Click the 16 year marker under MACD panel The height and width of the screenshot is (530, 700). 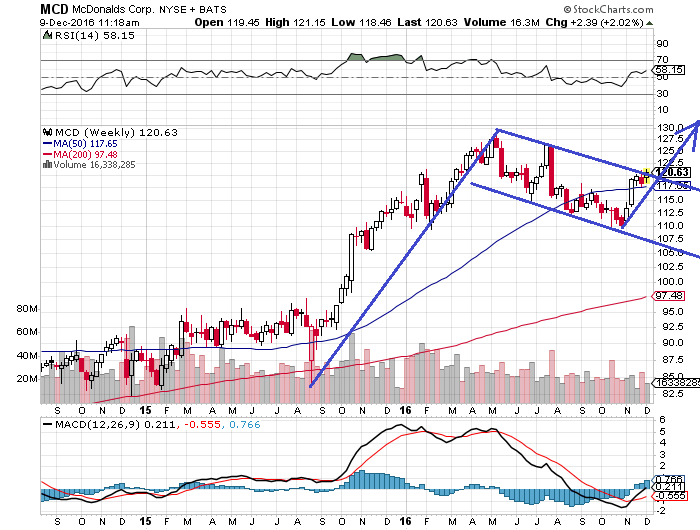coord(405,521)
